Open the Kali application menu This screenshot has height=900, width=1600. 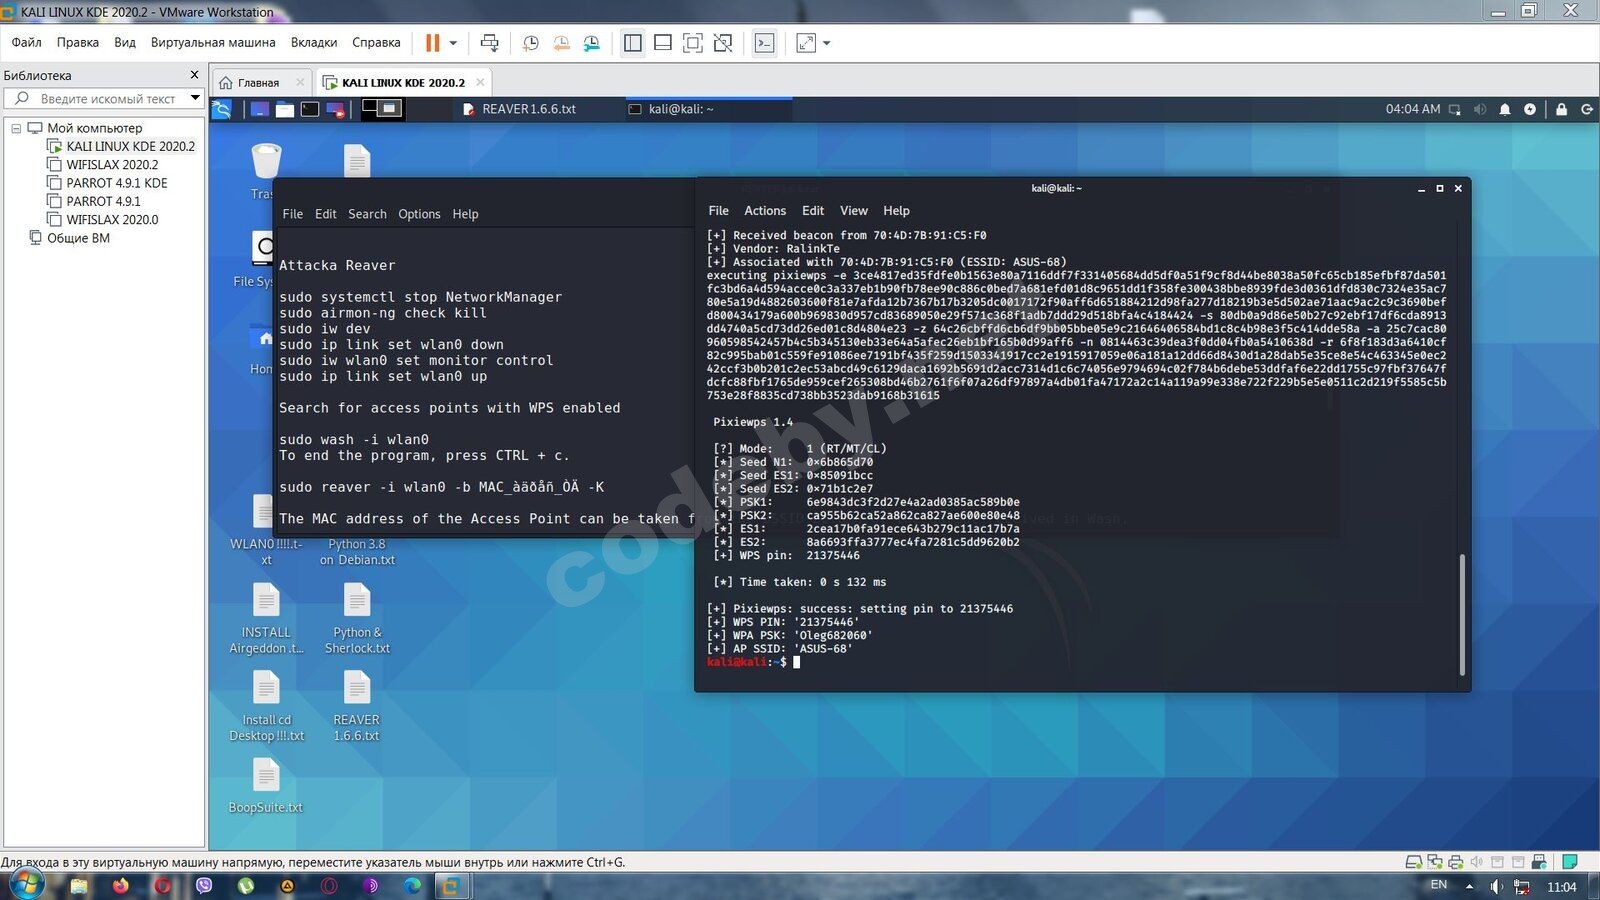(x=222, y=109)
